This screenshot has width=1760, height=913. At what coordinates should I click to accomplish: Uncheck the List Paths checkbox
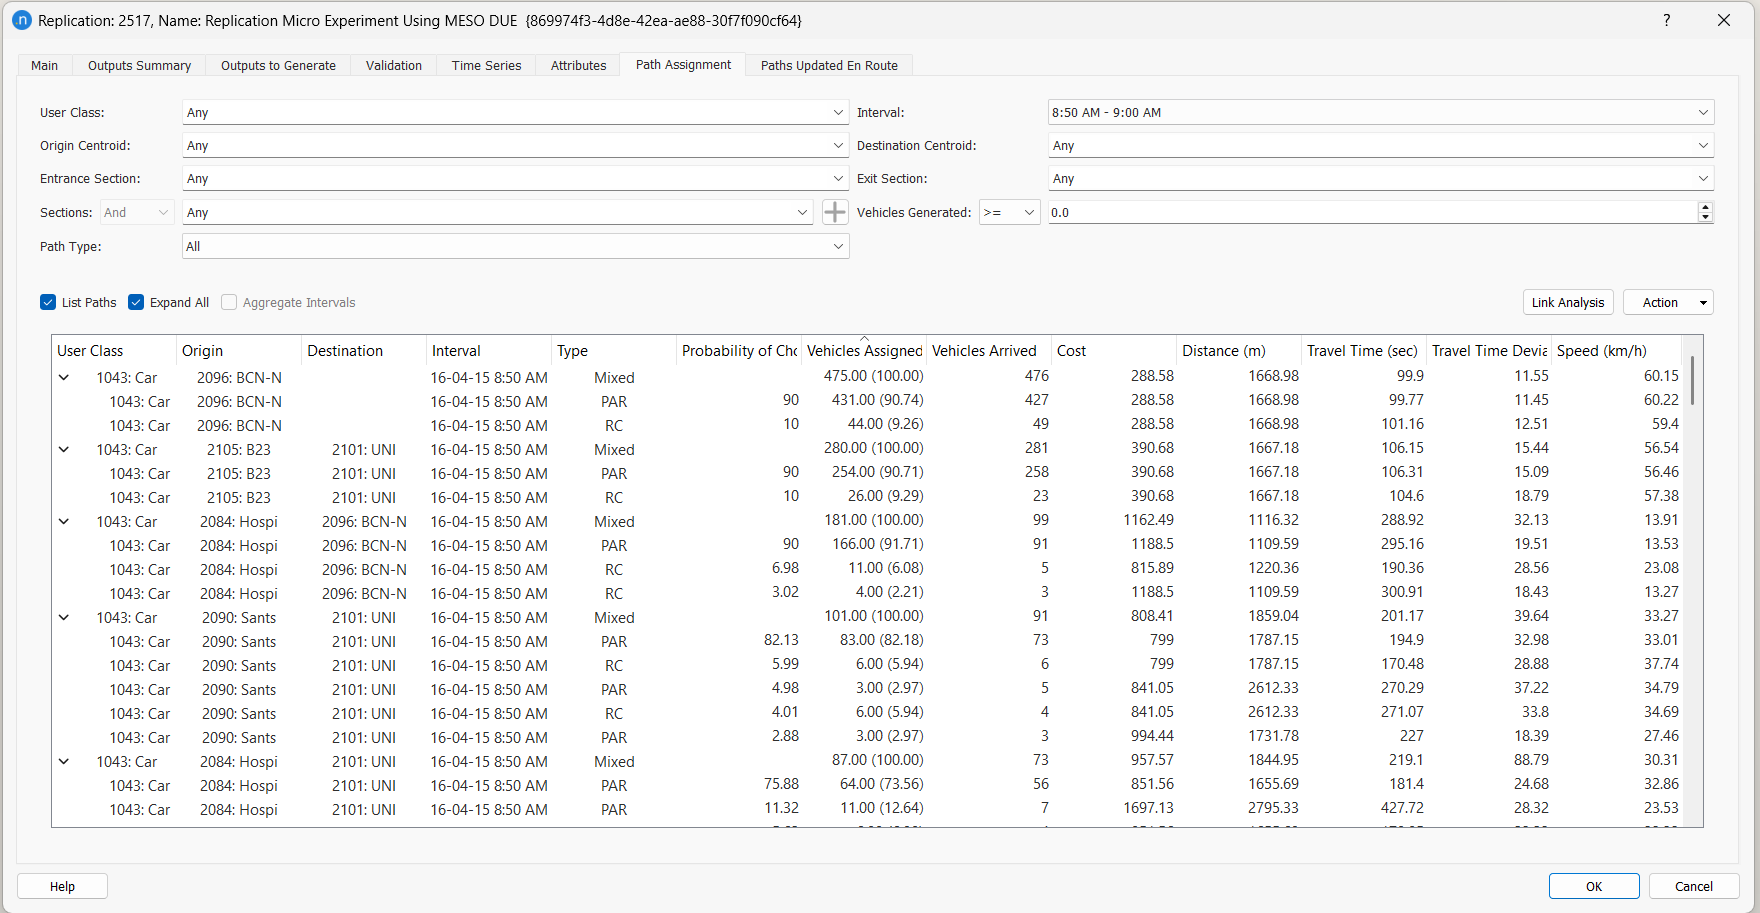(48, 302)
